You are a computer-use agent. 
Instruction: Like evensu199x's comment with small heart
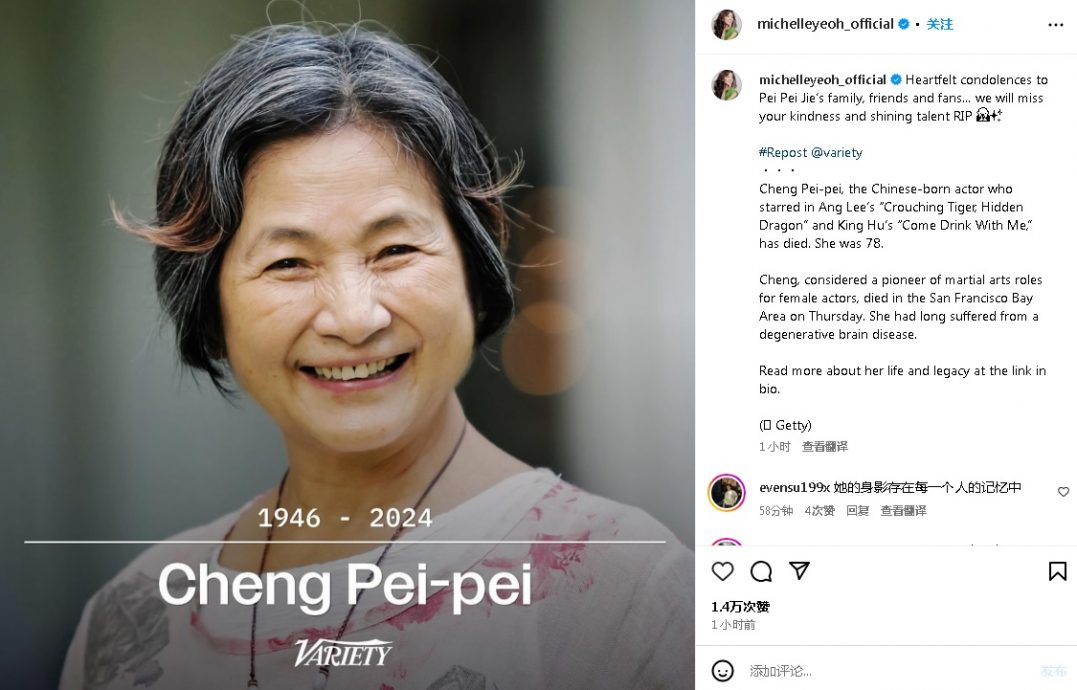1063,492
